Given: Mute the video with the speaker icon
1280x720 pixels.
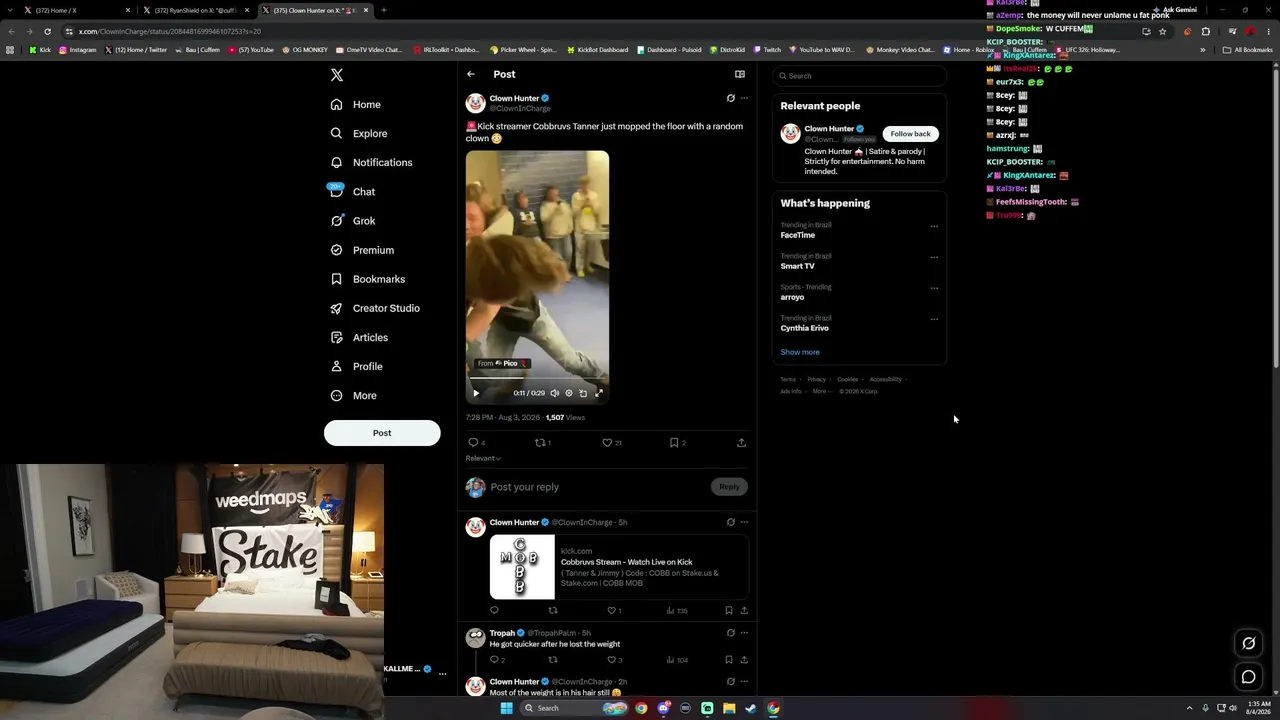Looking at the screenshot, I should click(555, 393).
